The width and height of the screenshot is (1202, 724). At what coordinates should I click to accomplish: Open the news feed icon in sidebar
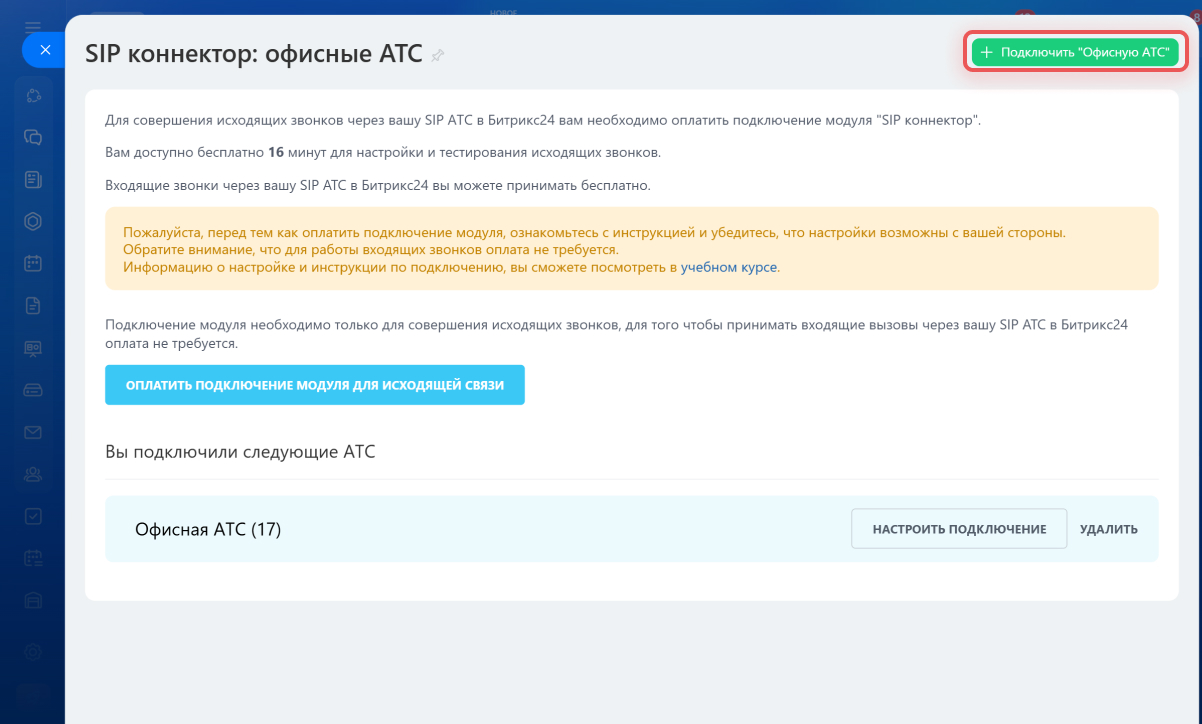(x=33, y=180)
